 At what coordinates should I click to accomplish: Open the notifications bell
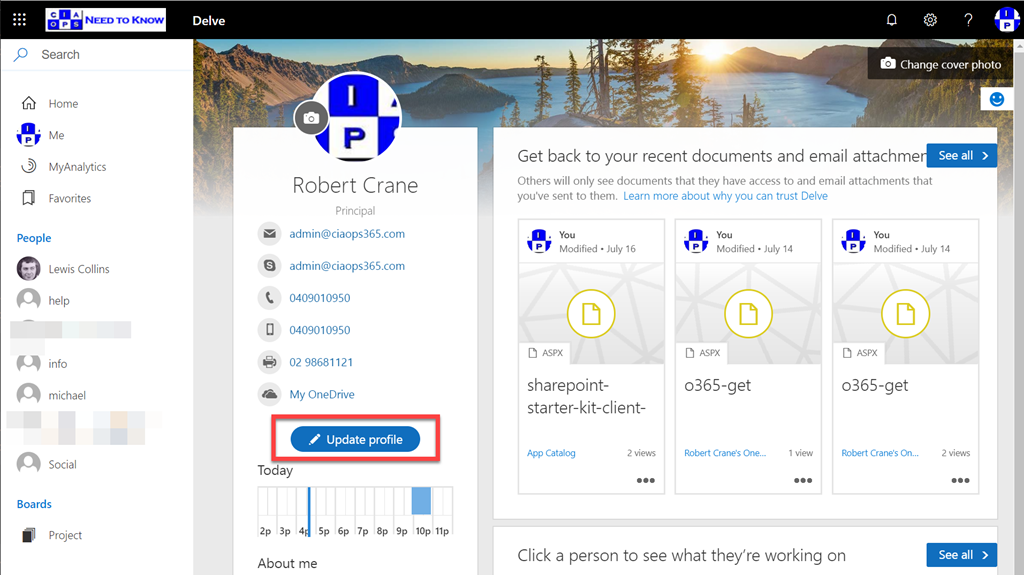pos(892,20)
